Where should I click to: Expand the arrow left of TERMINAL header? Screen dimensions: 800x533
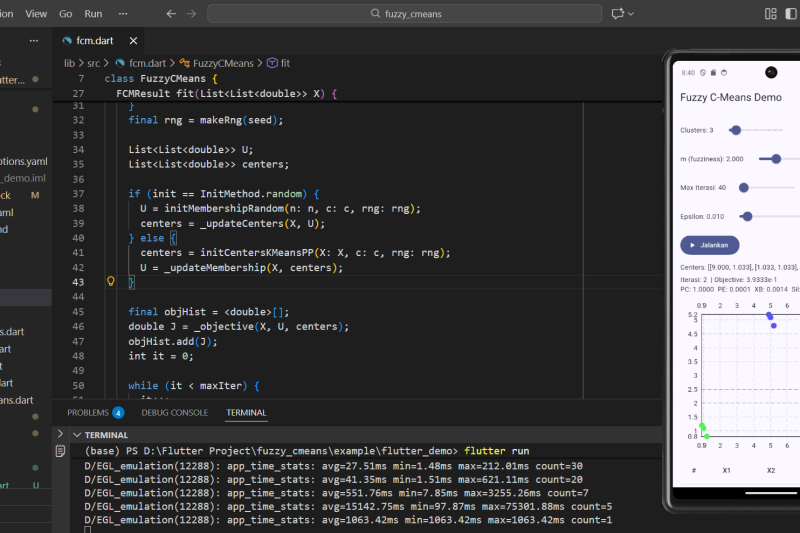click(61, 435)
